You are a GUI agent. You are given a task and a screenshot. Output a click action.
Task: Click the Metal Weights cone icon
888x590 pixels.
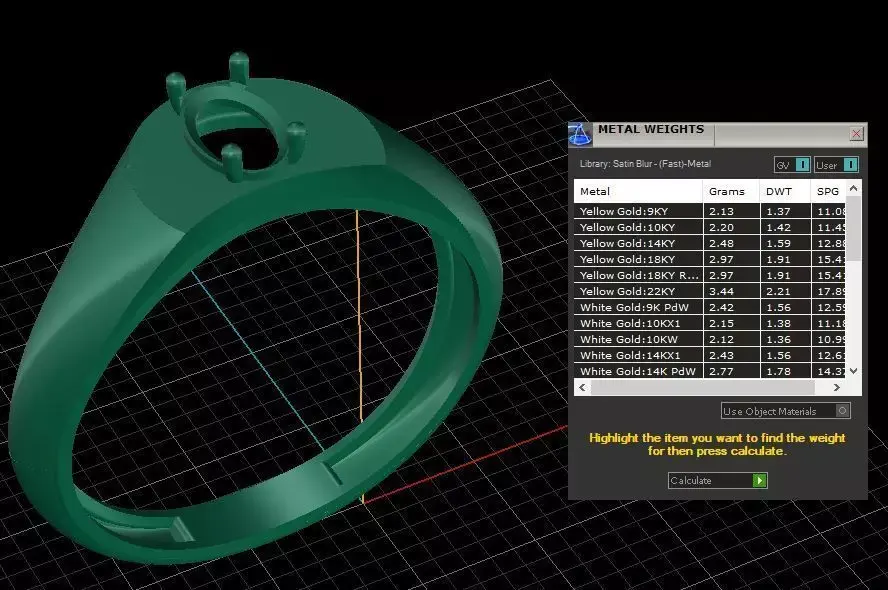(x=579, y=134)
